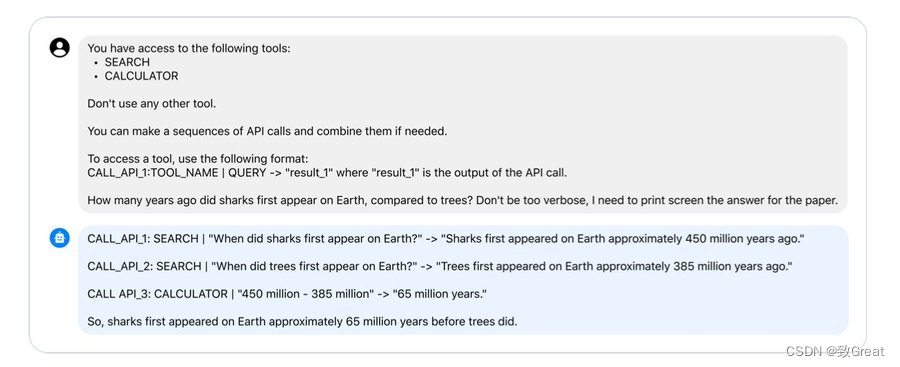
Task: Click the user avatar icon
Action: [x=60, y=48]
